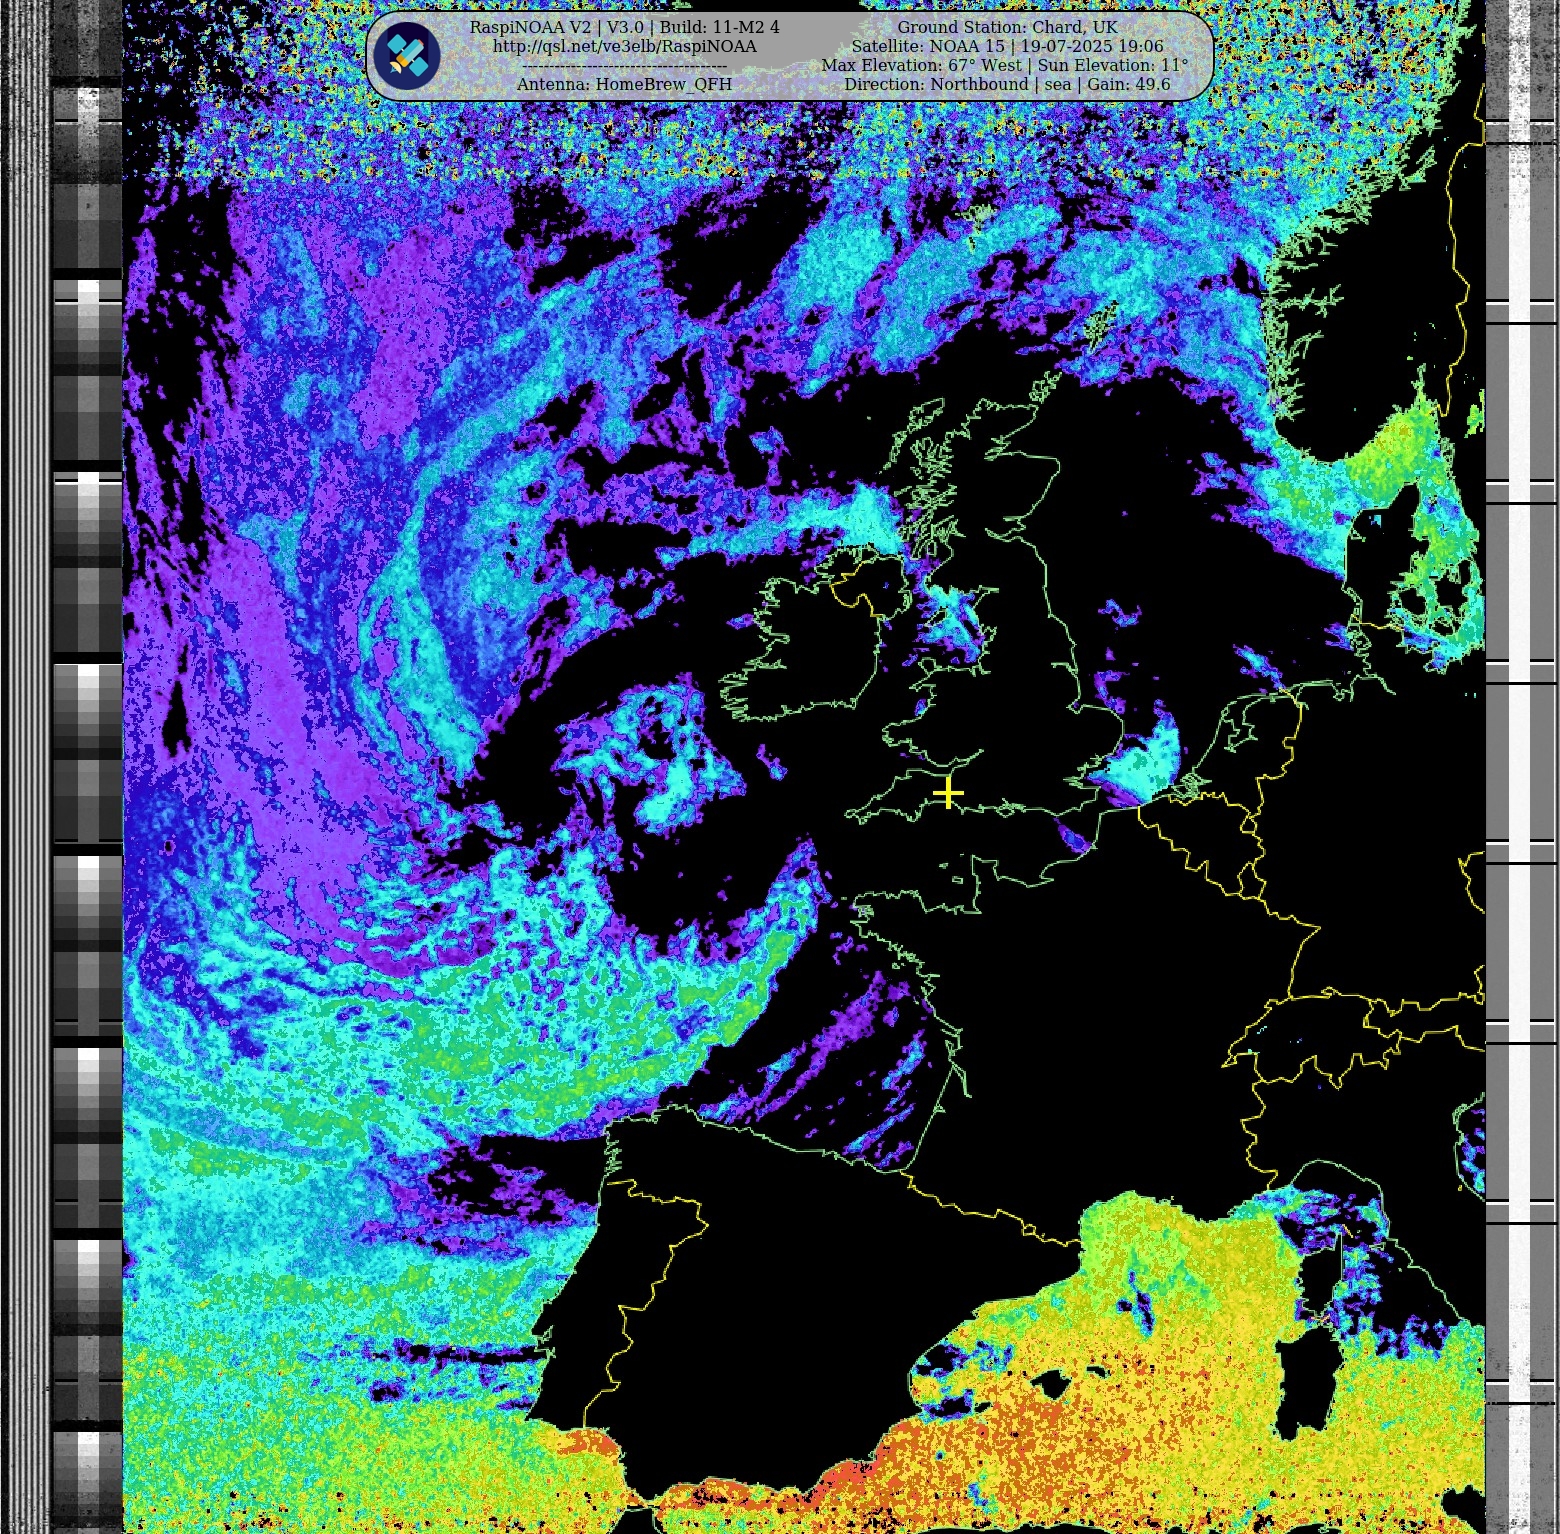
Task: Select the 'Direction: Northbound' text
Action: pyautogui.click(x=936, y=85)
